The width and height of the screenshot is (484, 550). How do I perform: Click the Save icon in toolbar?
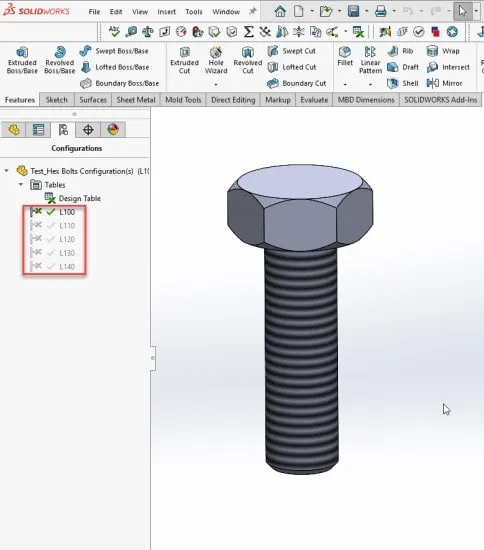(x=354, y=11)
